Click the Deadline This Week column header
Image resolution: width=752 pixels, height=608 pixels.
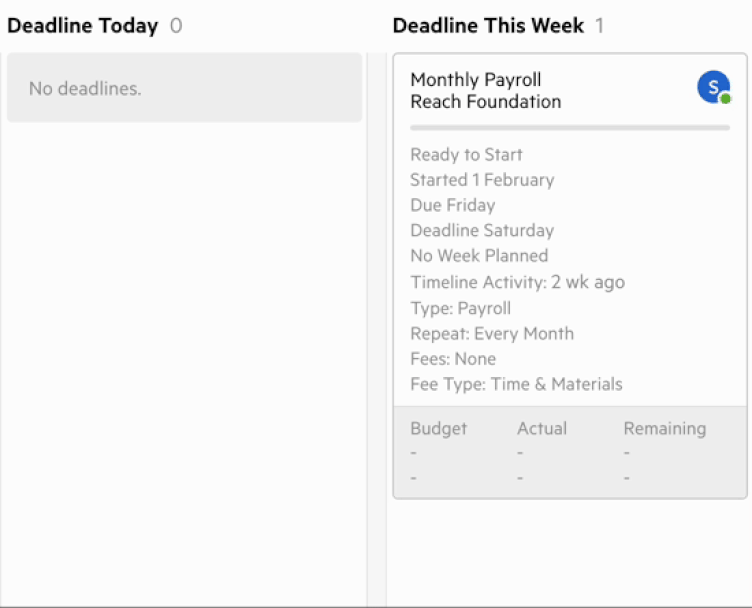[x=488, y=26]
